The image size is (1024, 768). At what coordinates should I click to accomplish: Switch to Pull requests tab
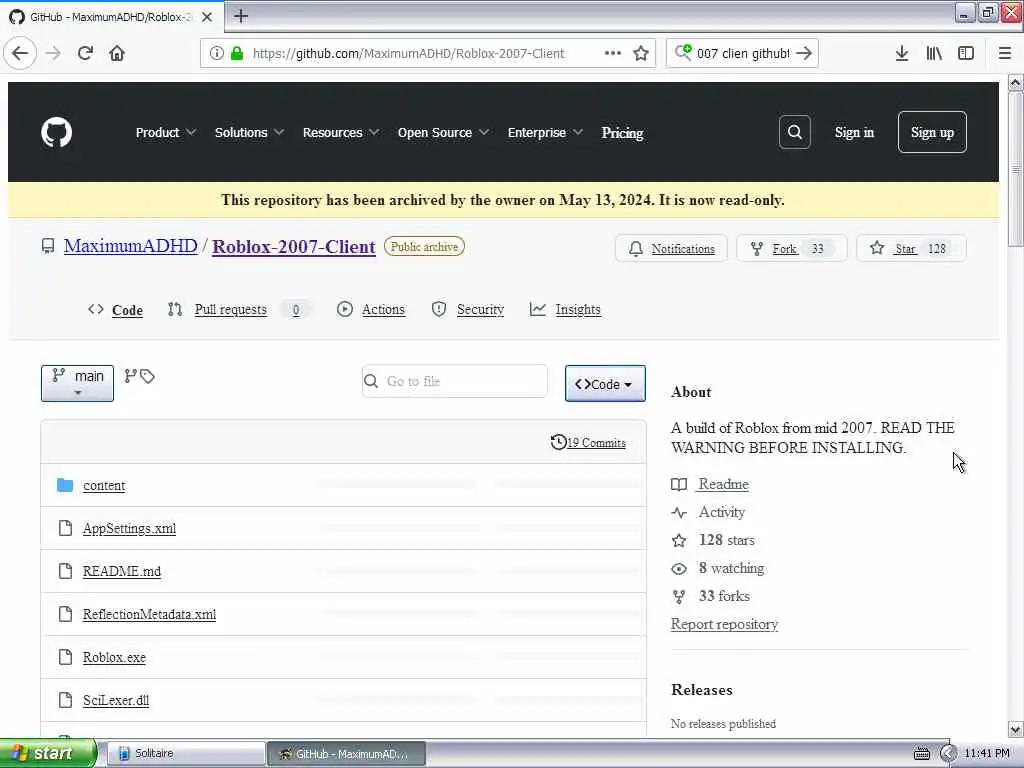tap(239, 310)
